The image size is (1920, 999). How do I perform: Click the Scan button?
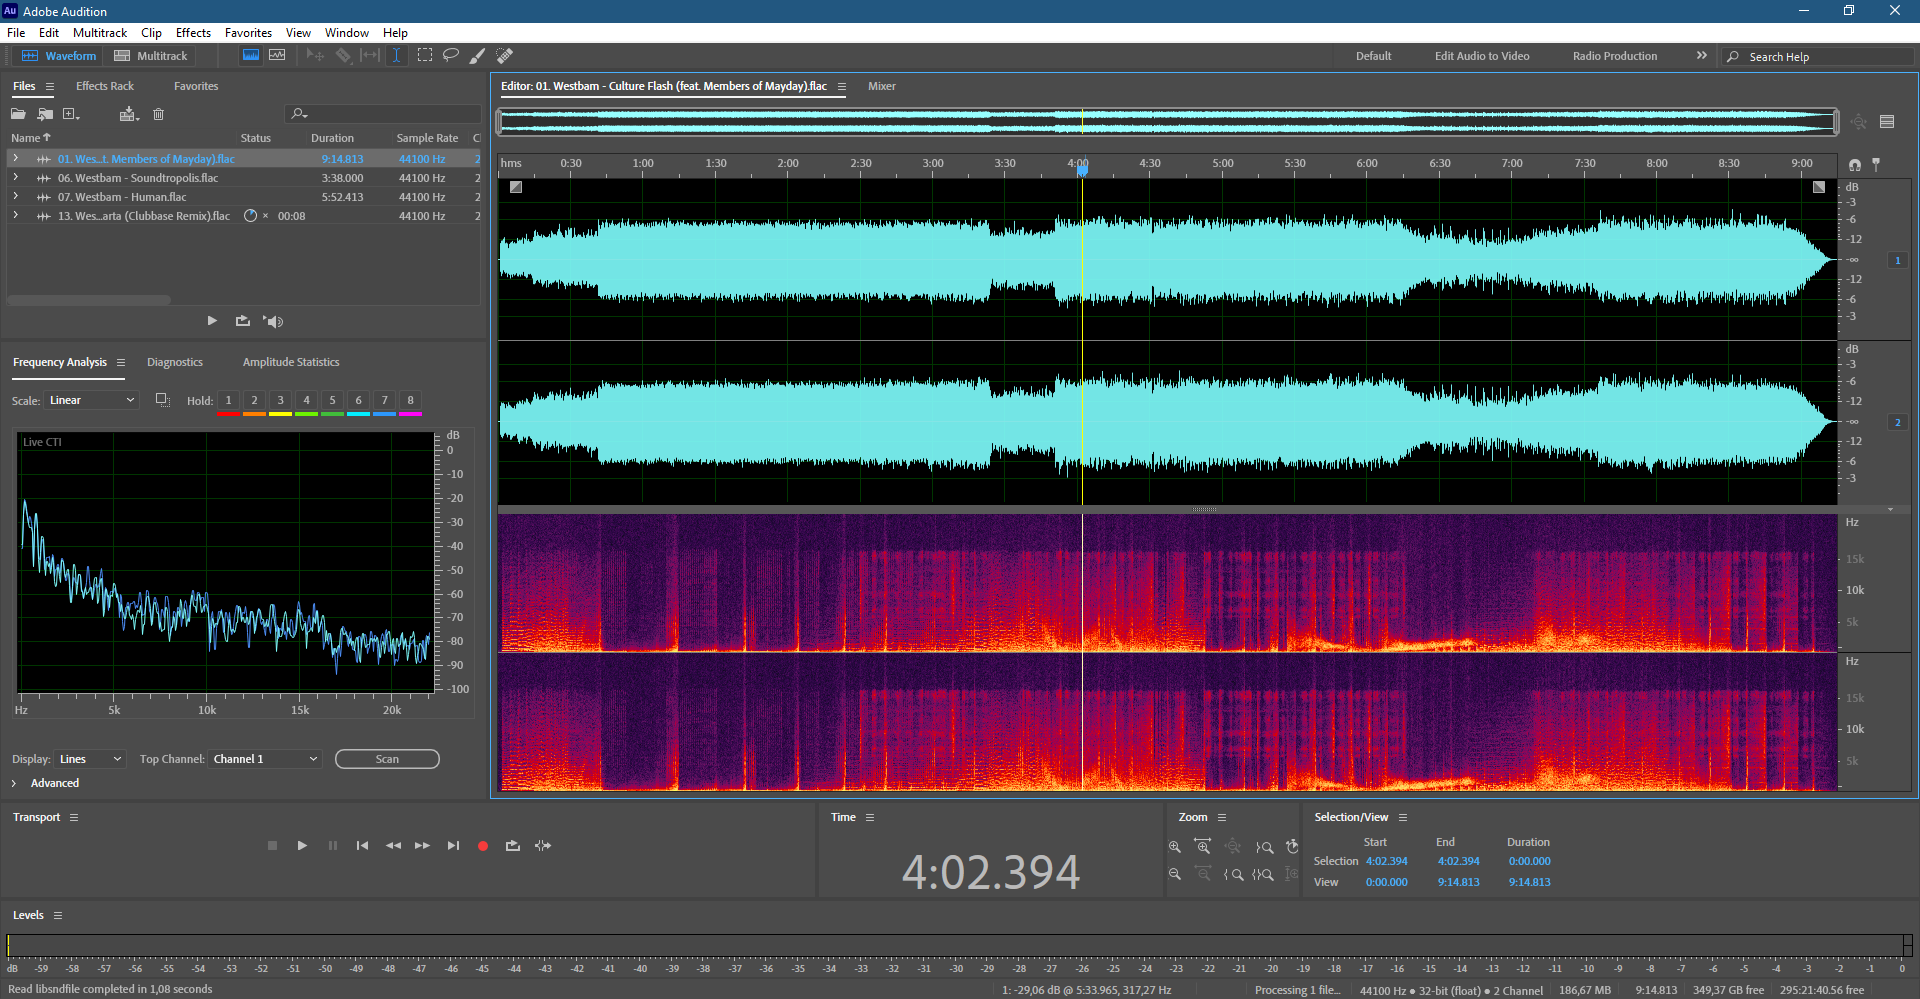[387, 759]
